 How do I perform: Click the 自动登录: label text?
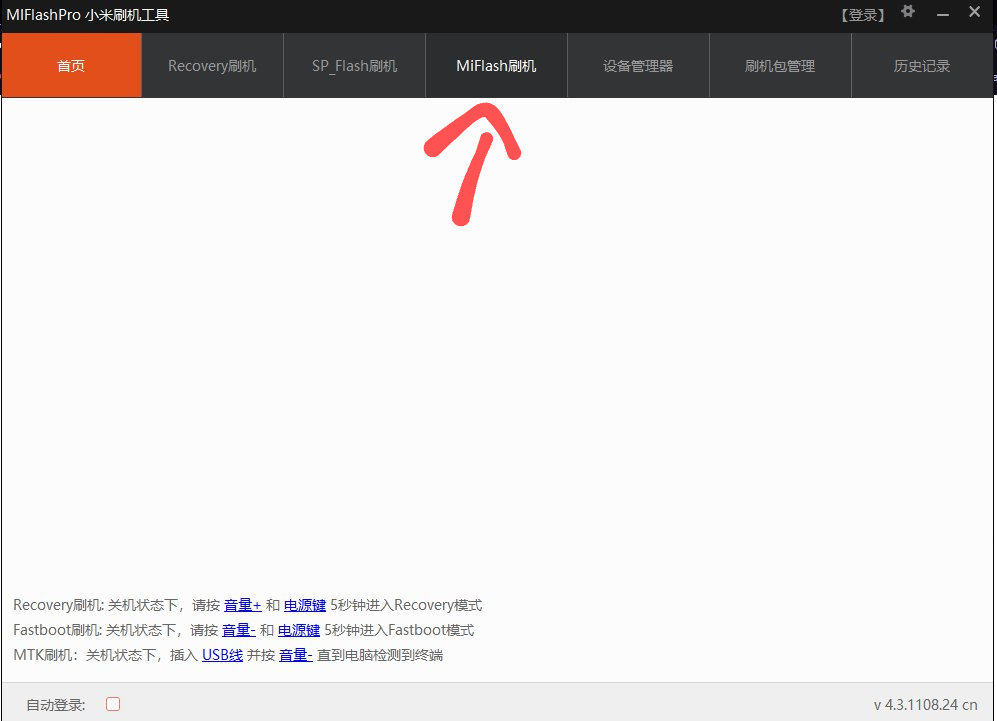click(x=56, y=704)
